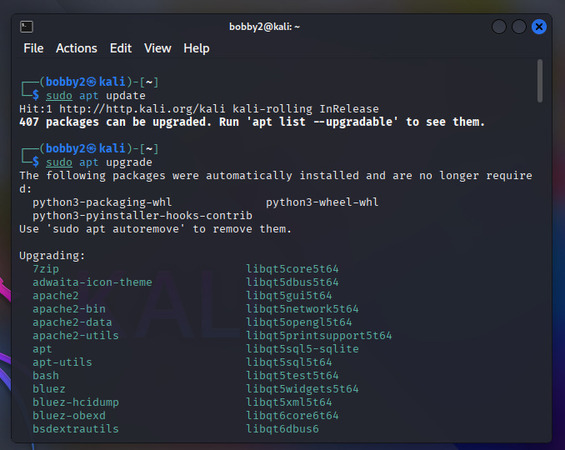Click the 'libqt5printsupport5t64' package entry
Screen dimensions: 565x450
pyautogui.click(x=319, y=335)
